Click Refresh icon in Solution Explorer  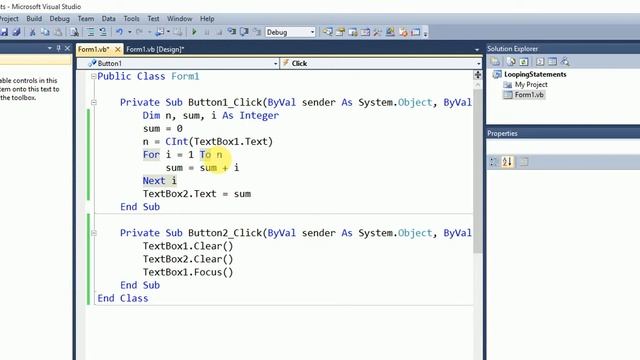click(x=524, y=62)
